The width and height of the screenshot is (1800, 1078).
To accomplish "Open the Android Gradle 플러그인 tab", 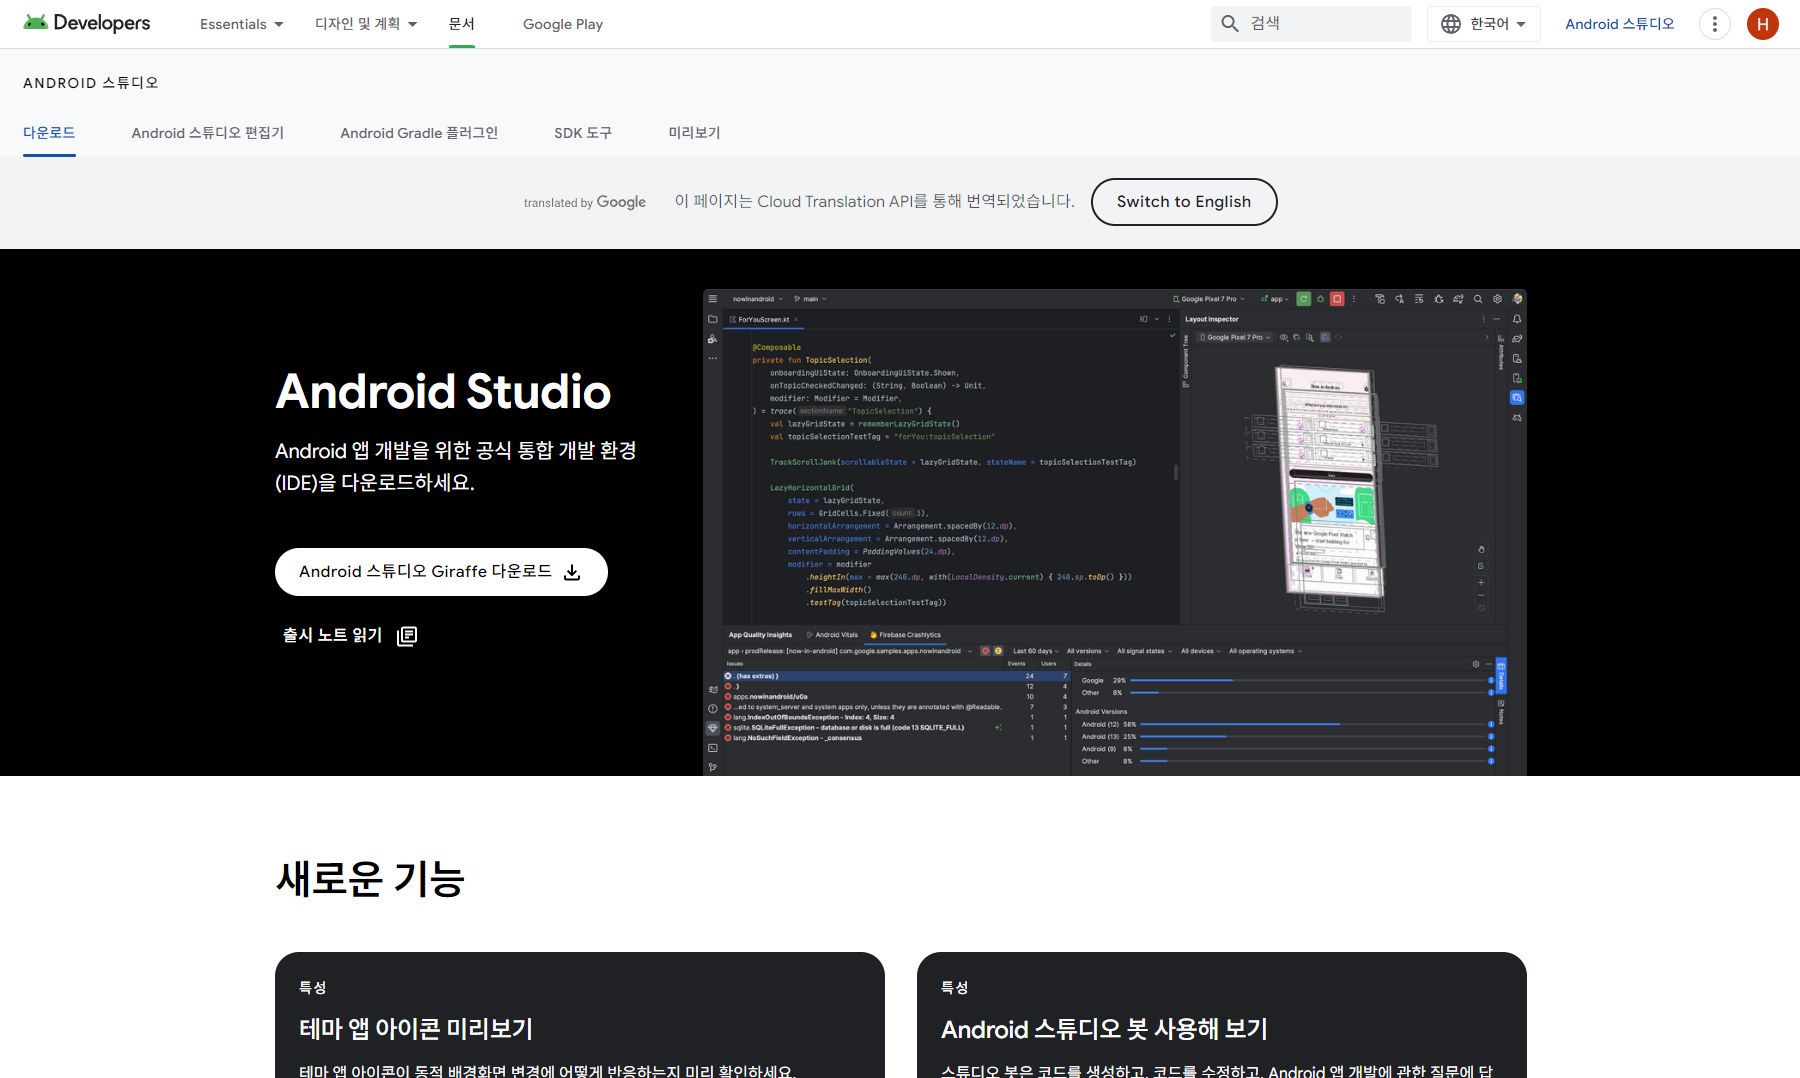I will [x=419, y=133].
